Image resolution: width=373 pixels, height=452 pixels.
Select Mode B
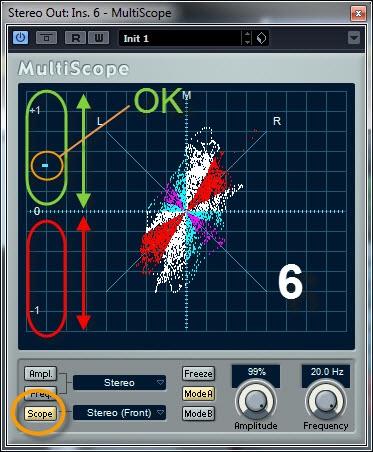(198, 414)
